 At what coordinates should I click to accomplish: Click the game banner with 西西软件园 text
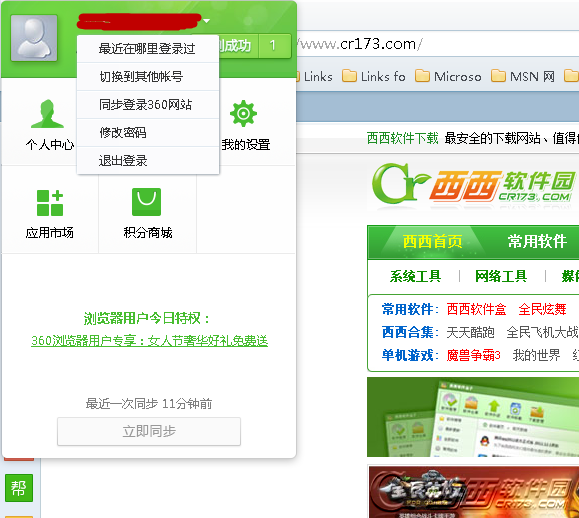(x=474, y=492)
